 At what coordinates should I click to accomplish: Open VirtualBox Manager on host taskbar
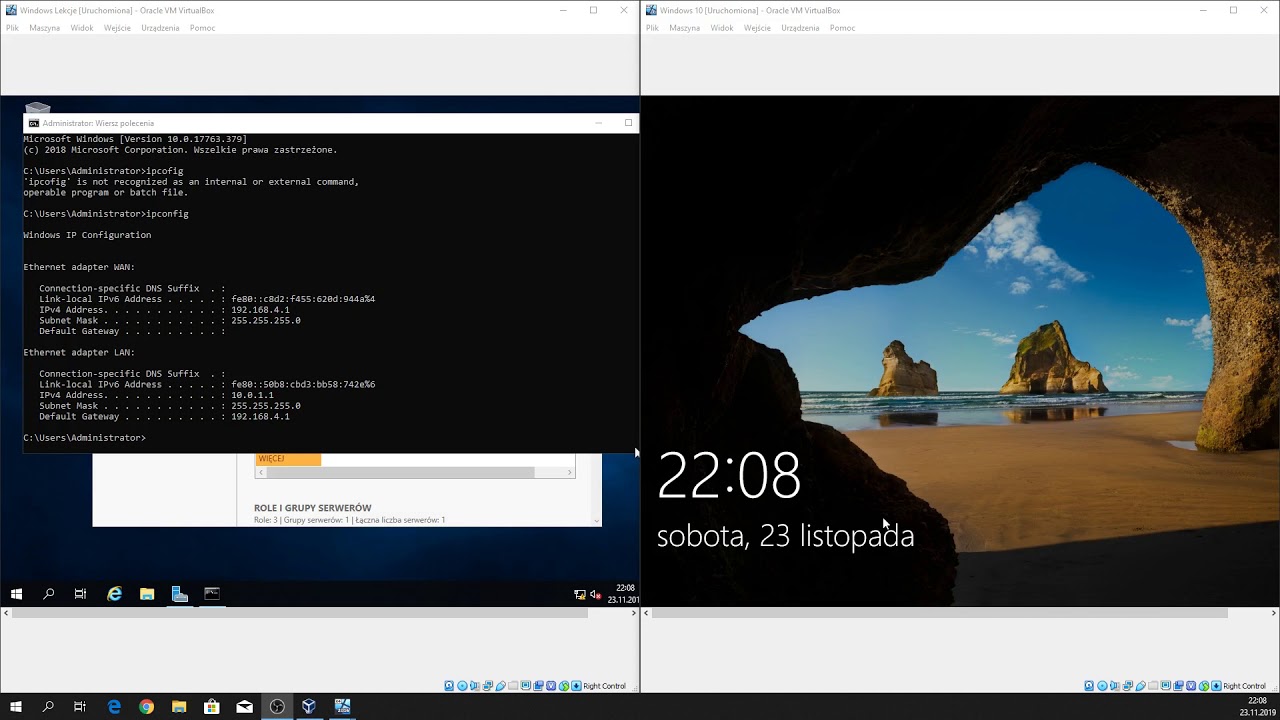point(309,706)
